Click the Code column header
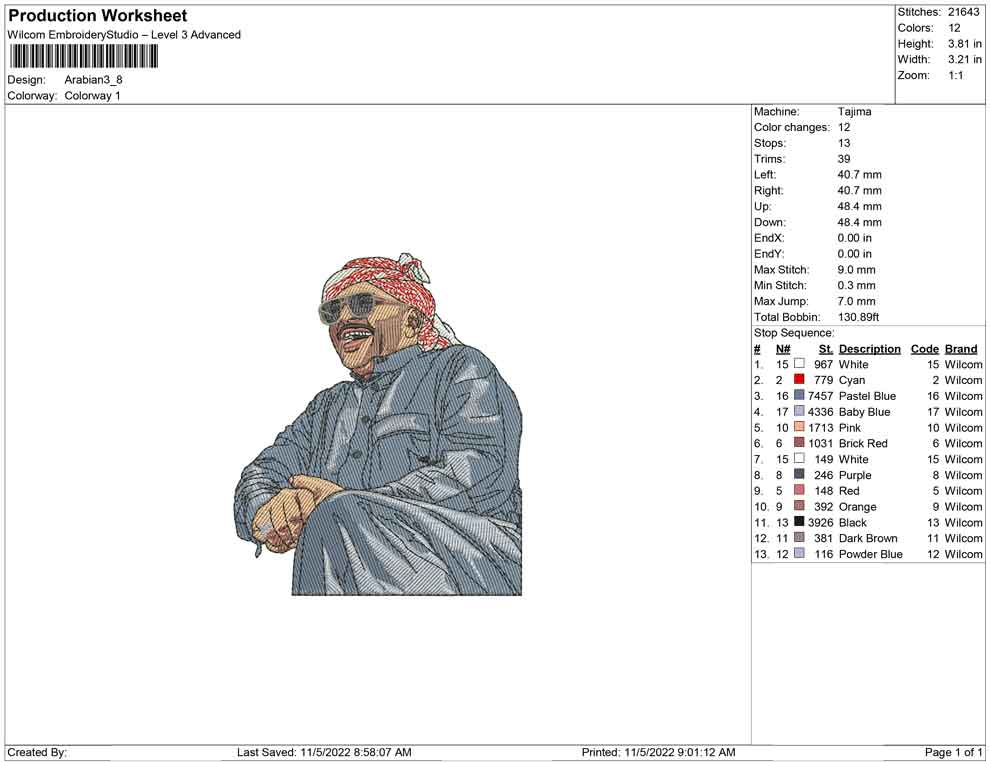Screen dimensions: 990x762 point(924,349)
